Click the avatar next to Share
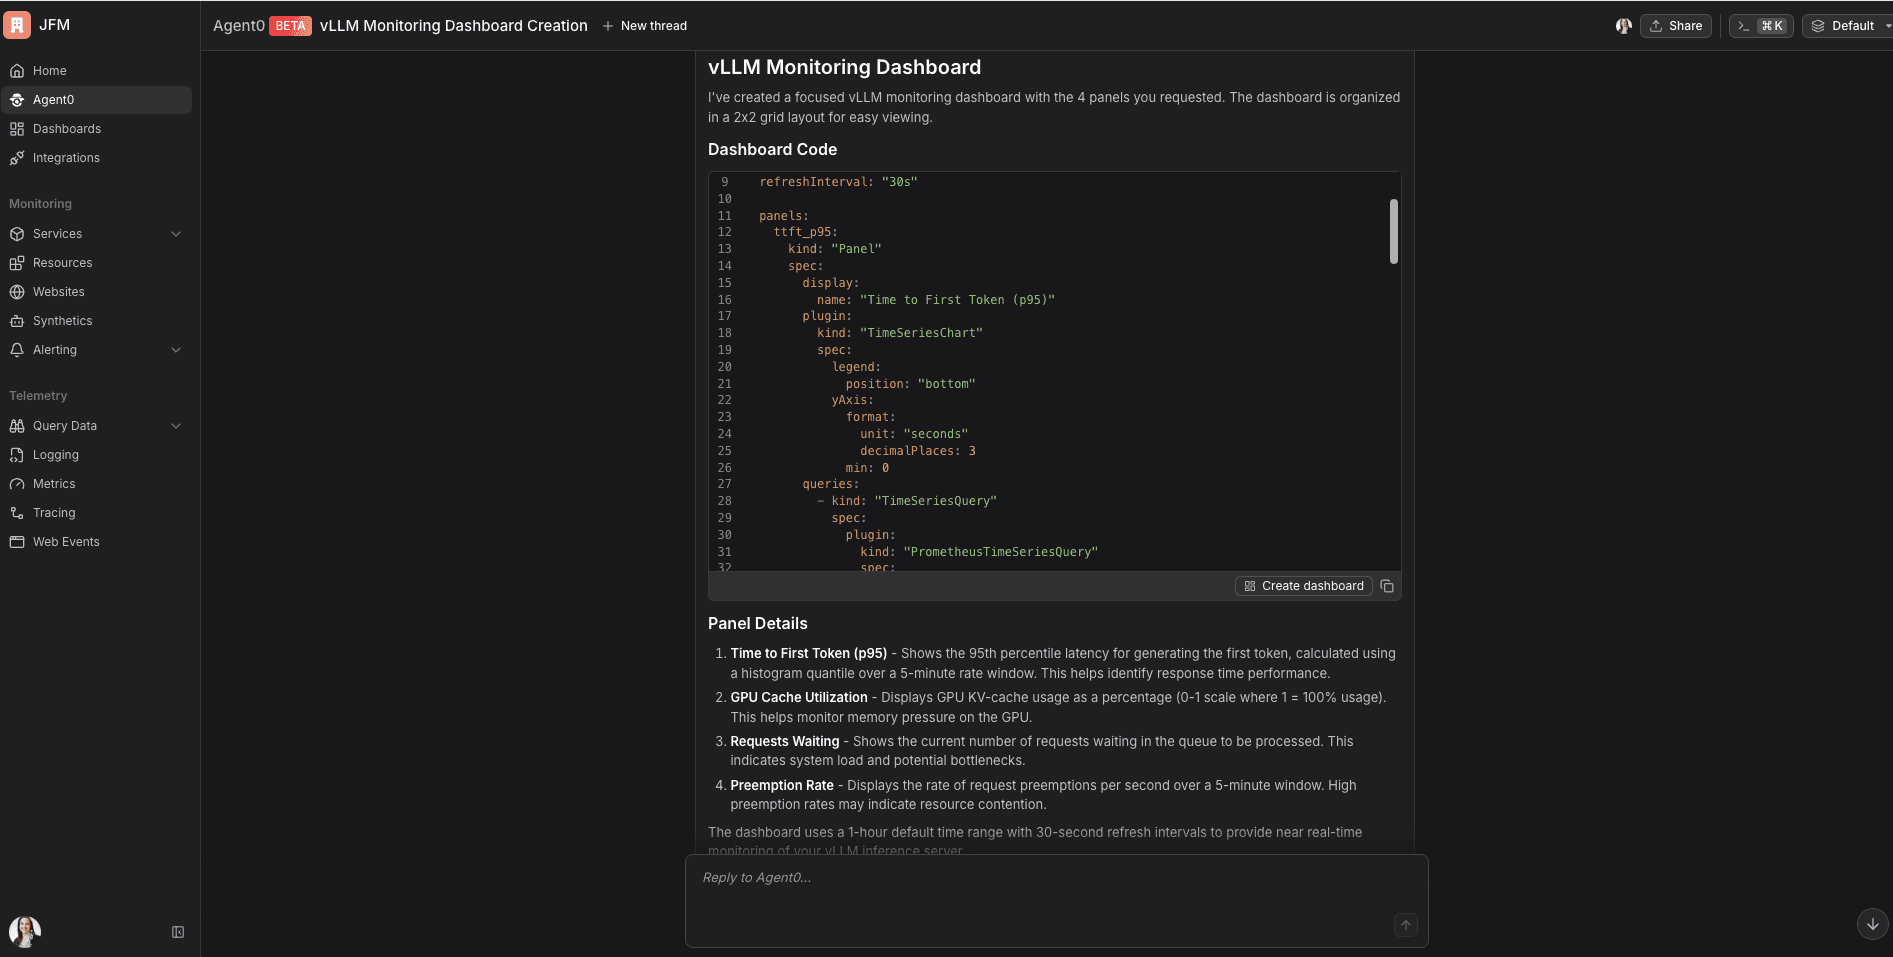Screen dimensions: 1893x957 [1624, 26]
